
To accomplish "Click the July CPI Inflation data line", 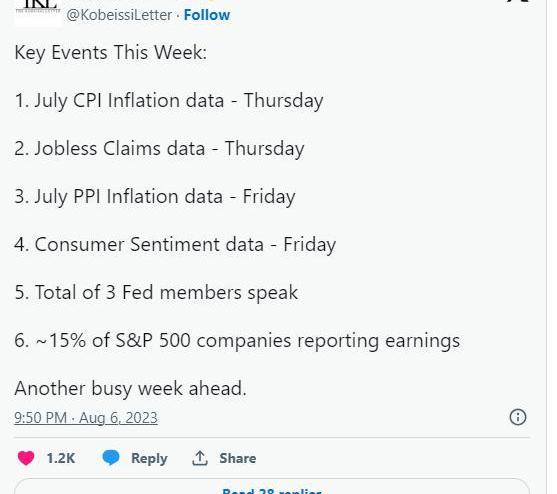I will 169,101.
